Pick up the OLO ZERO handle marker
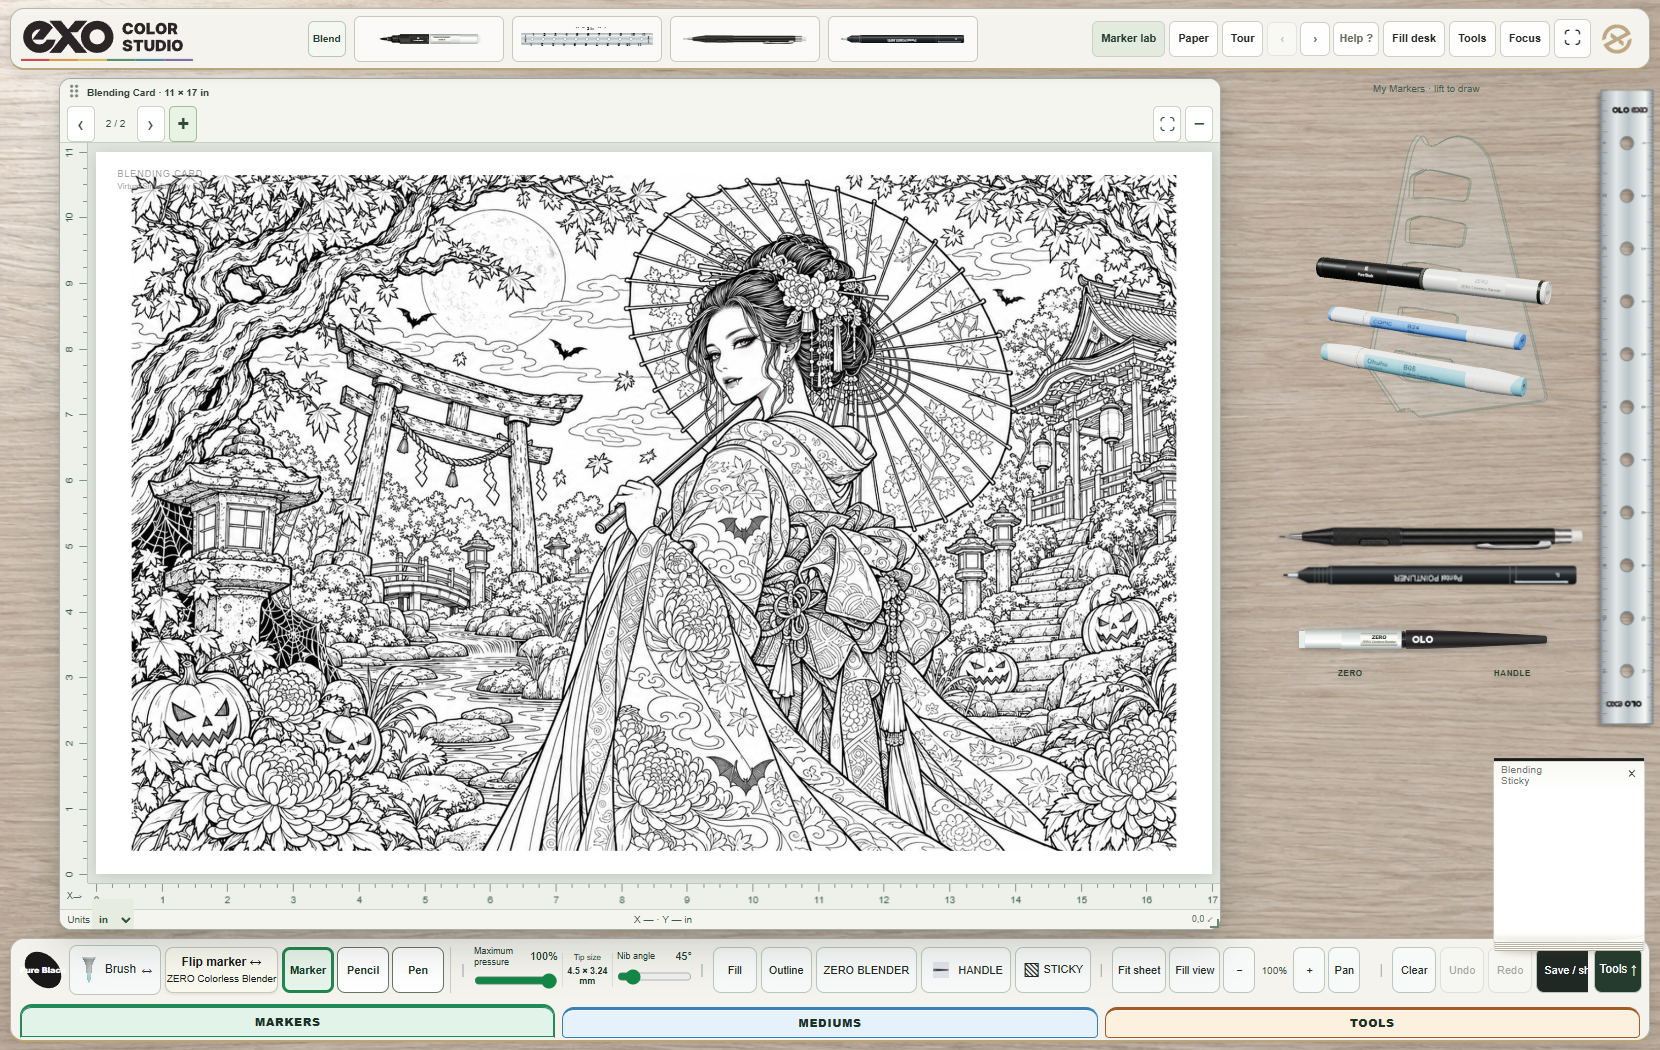The height and width of the screenshot is (1050, 1660). (x=1422, y=639)
